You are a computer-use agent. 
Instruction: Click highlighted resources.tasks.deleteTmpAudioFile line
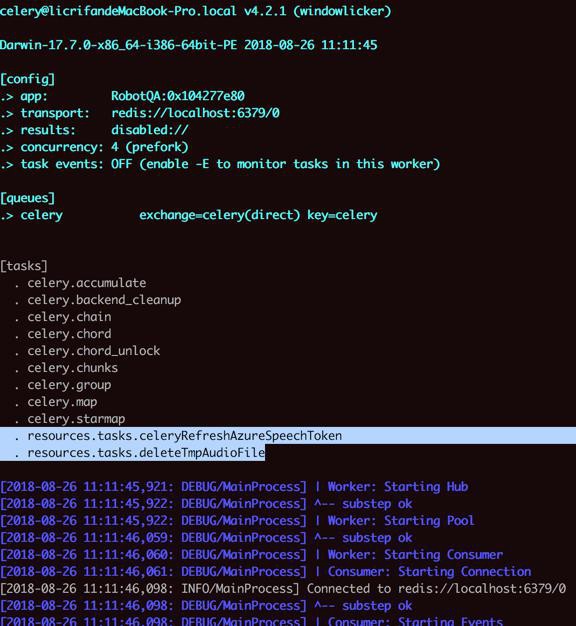pyautogui.click(x=133, y=453)
